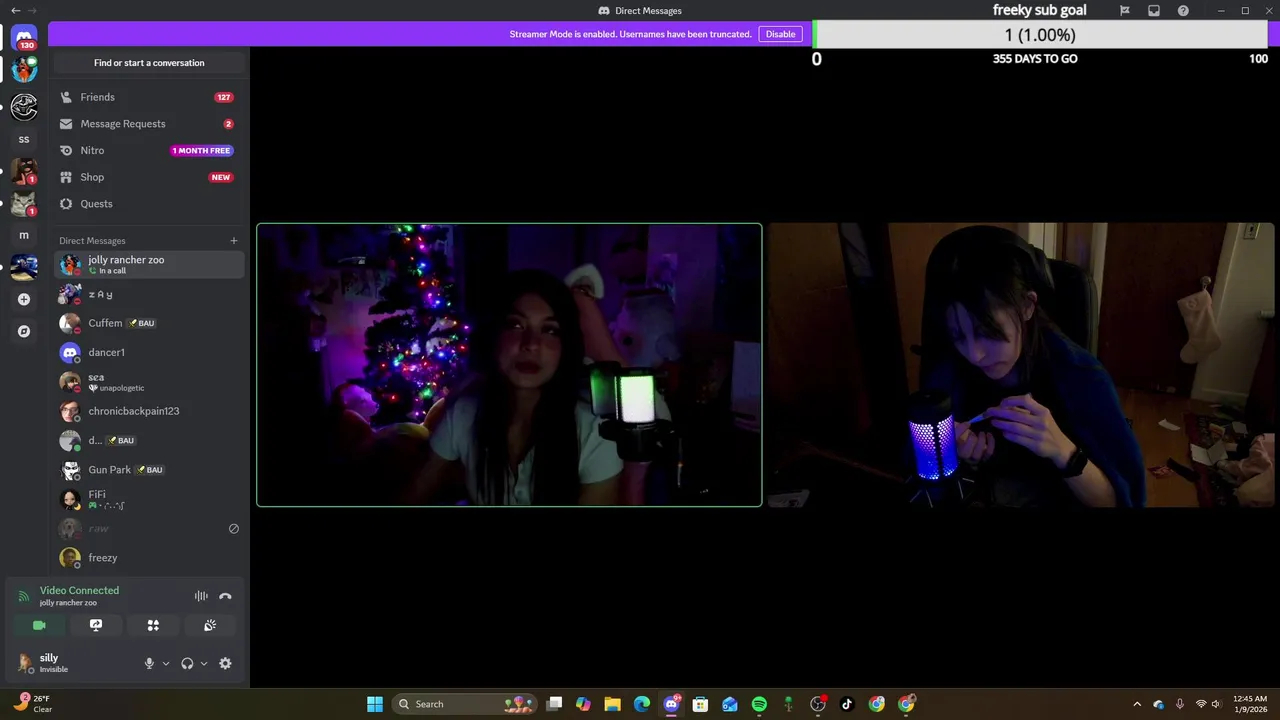Open Spotify from the taskbar

click(x=759, y=704)
